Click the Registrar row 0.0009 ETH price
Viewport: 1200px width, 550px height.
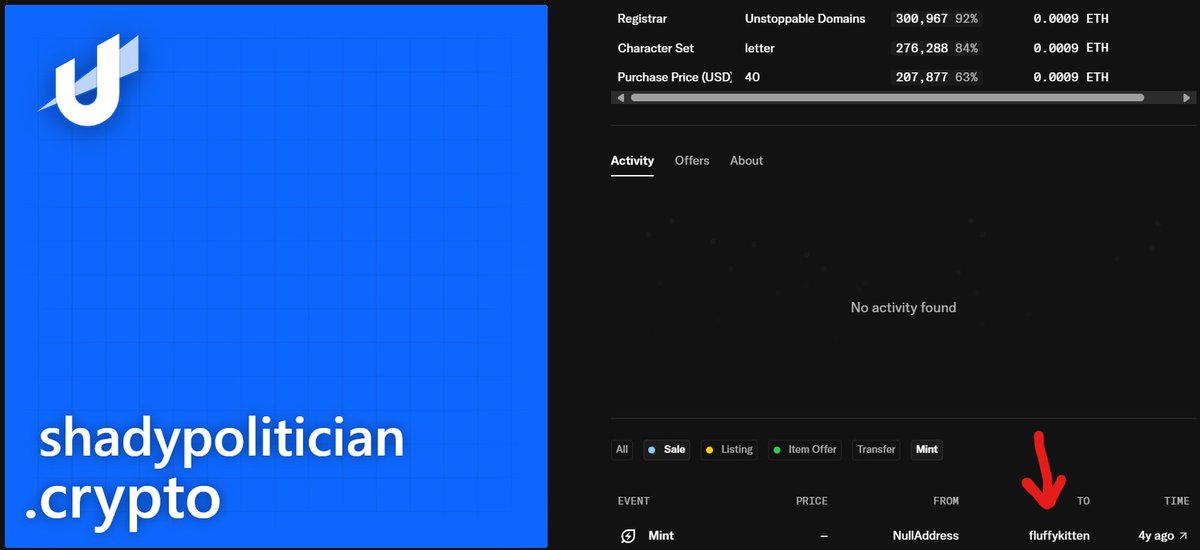click(x=1071, y=19)
